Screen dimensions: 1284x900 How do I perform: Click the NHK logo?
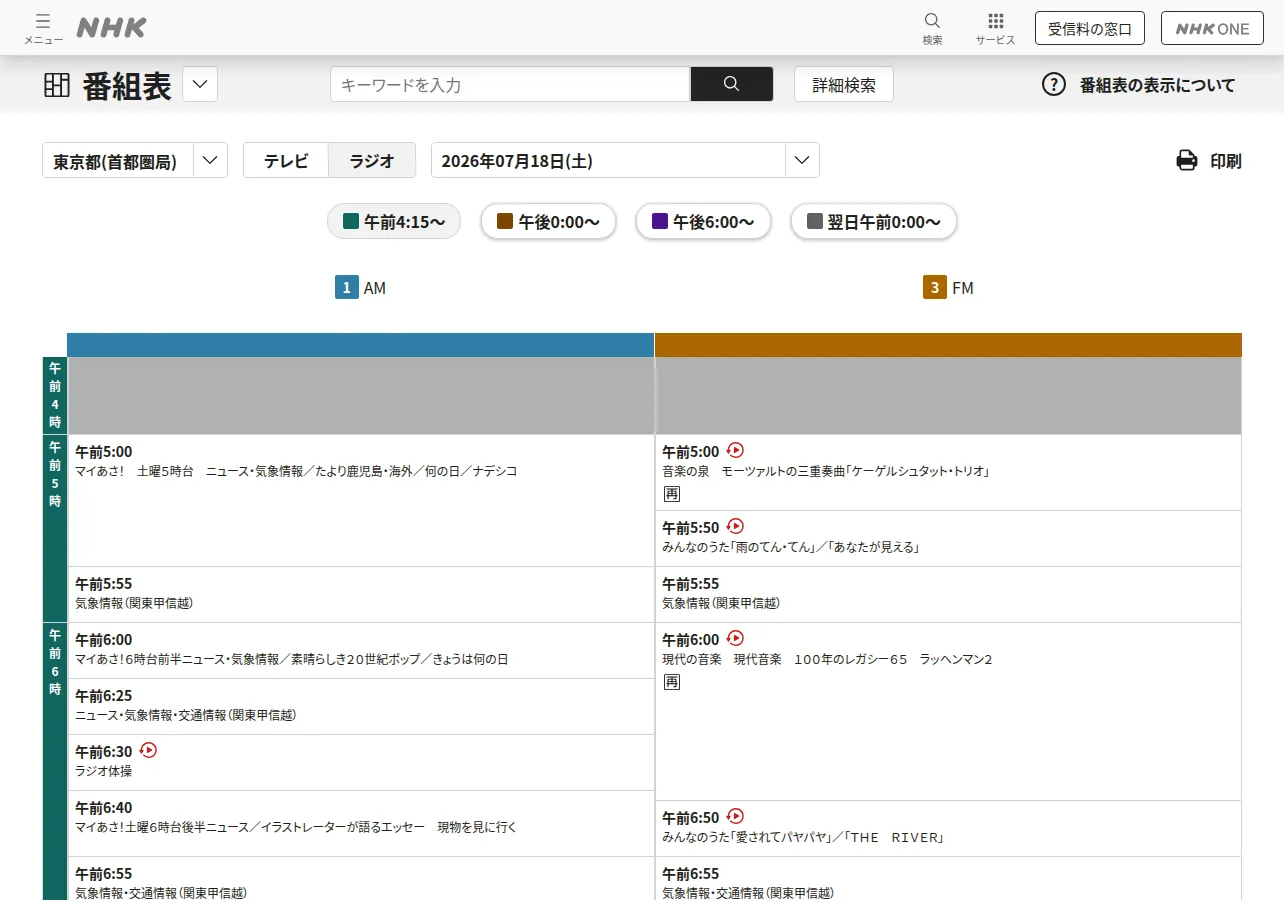111,28
